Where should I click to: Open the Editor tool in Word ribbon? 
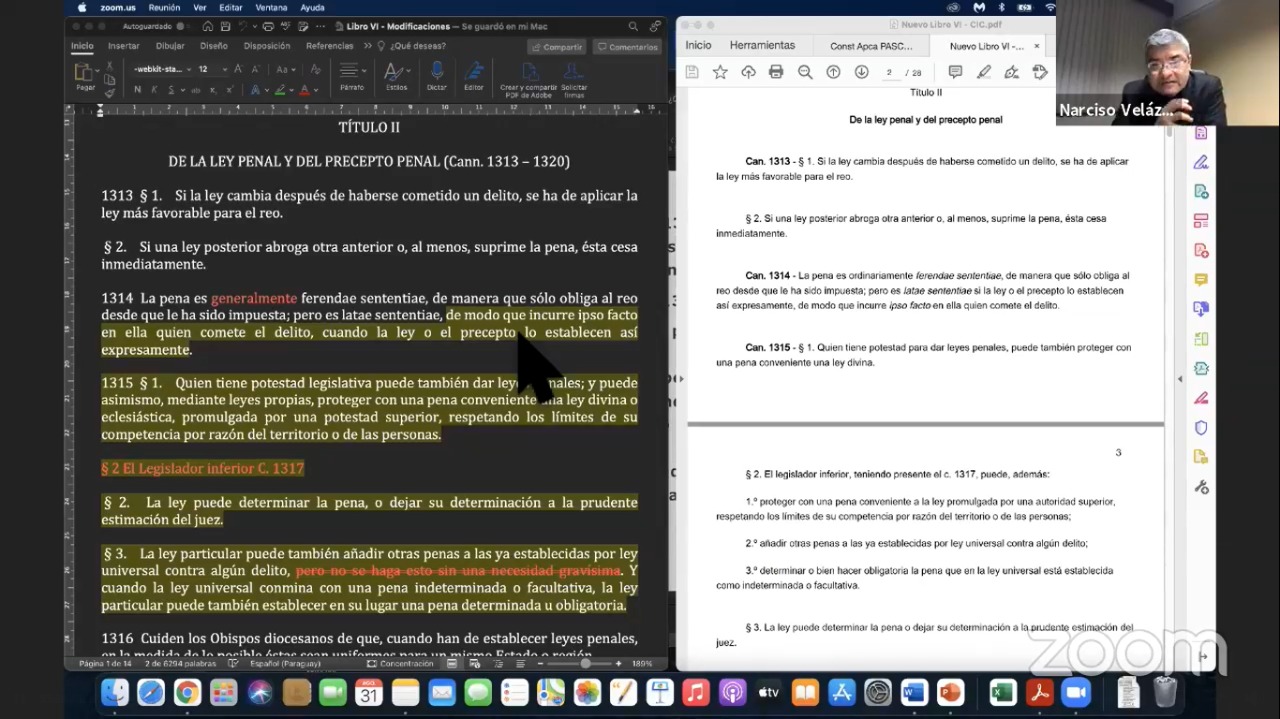tap(474, 72)
